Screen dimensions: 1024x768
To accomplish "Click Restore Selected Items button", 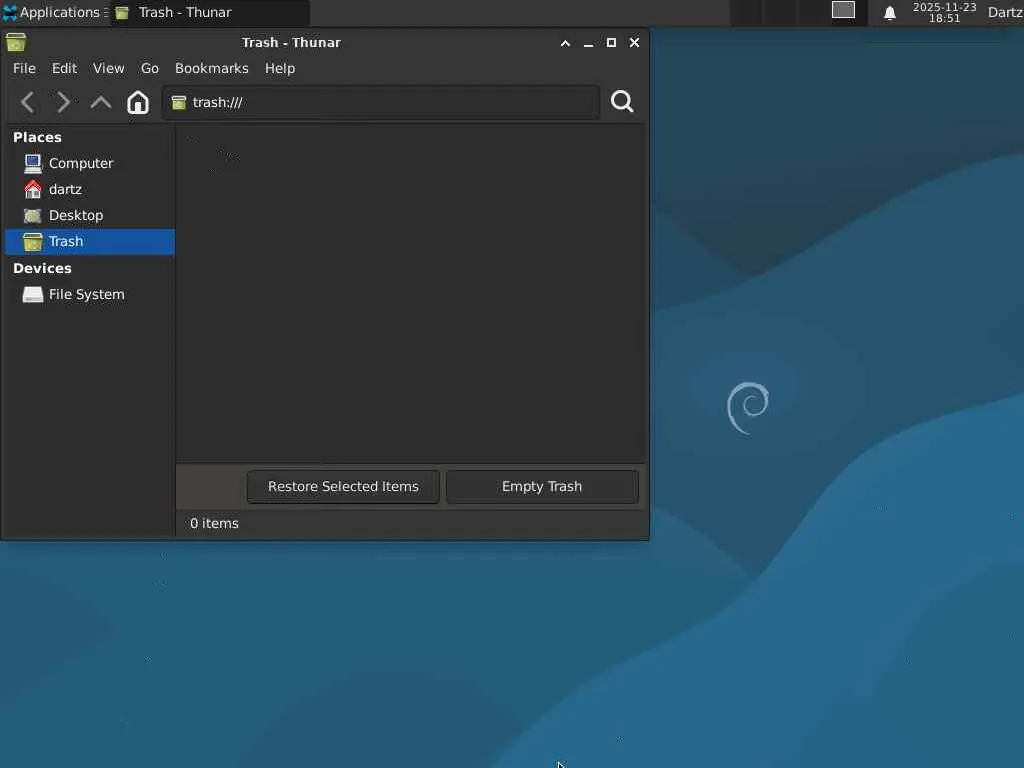I will coord(343,487).
